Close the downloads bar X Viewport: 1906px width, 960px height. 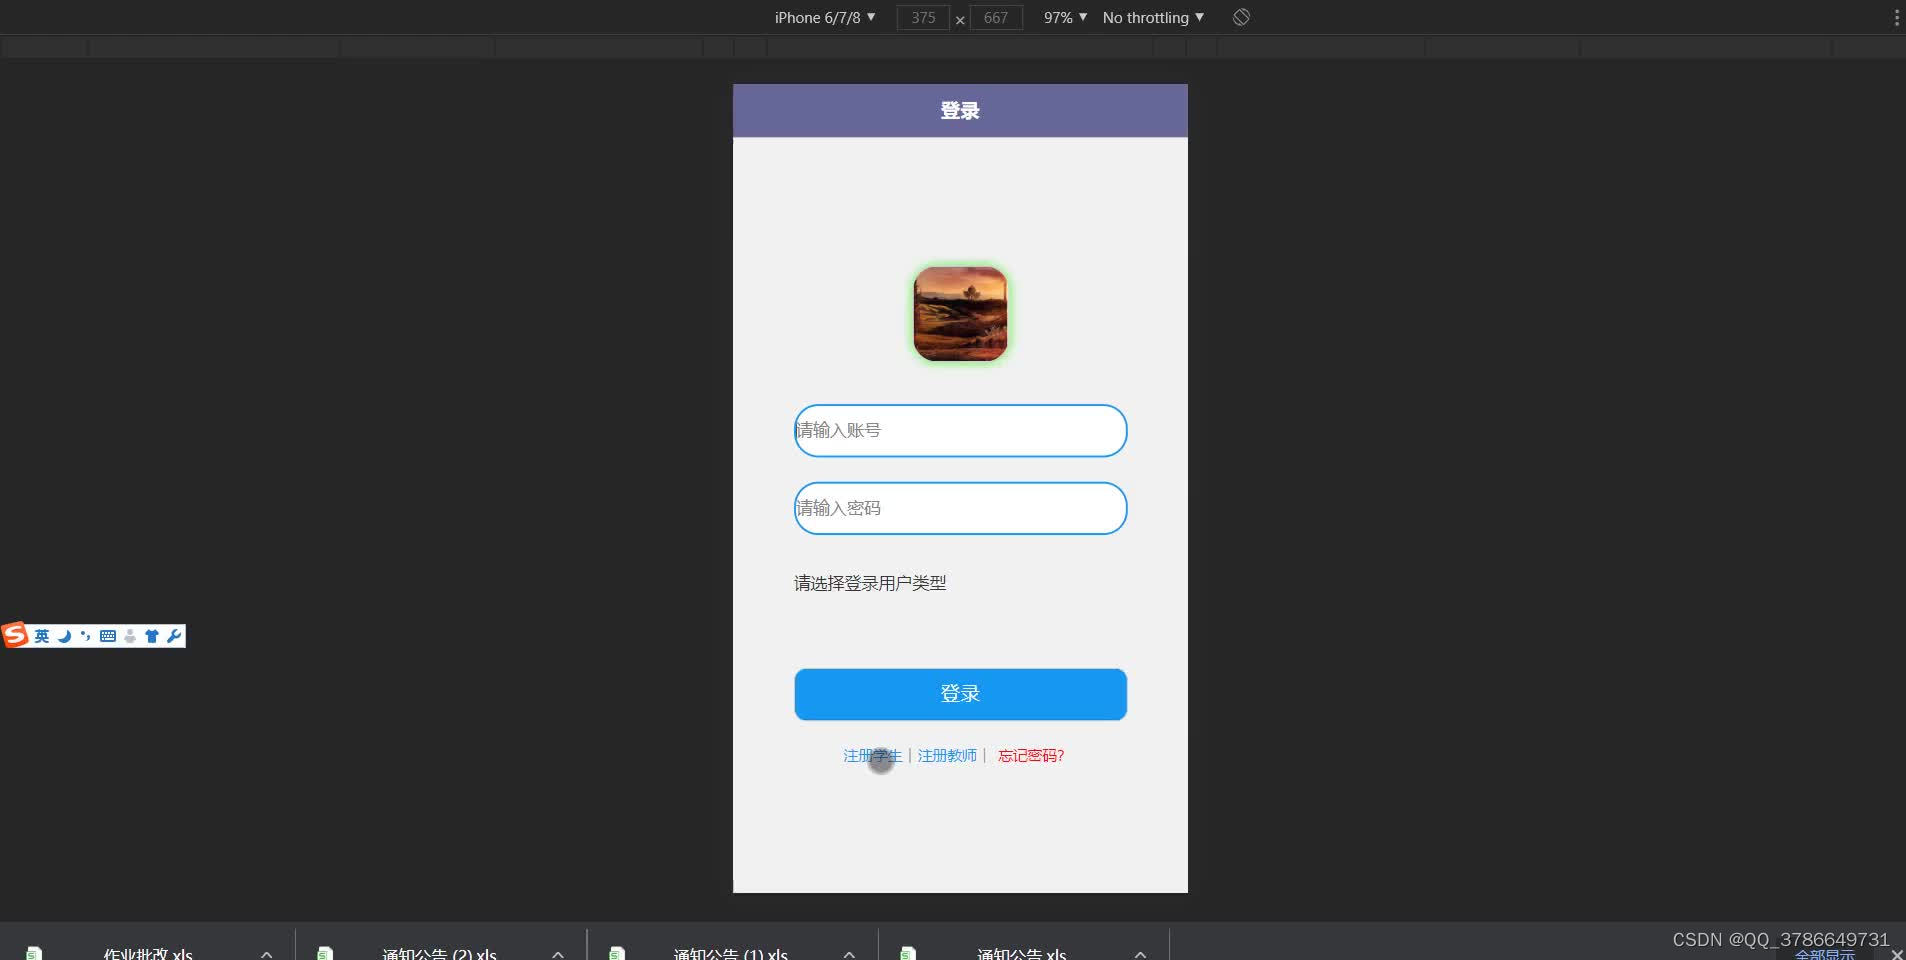(1896, 955)
